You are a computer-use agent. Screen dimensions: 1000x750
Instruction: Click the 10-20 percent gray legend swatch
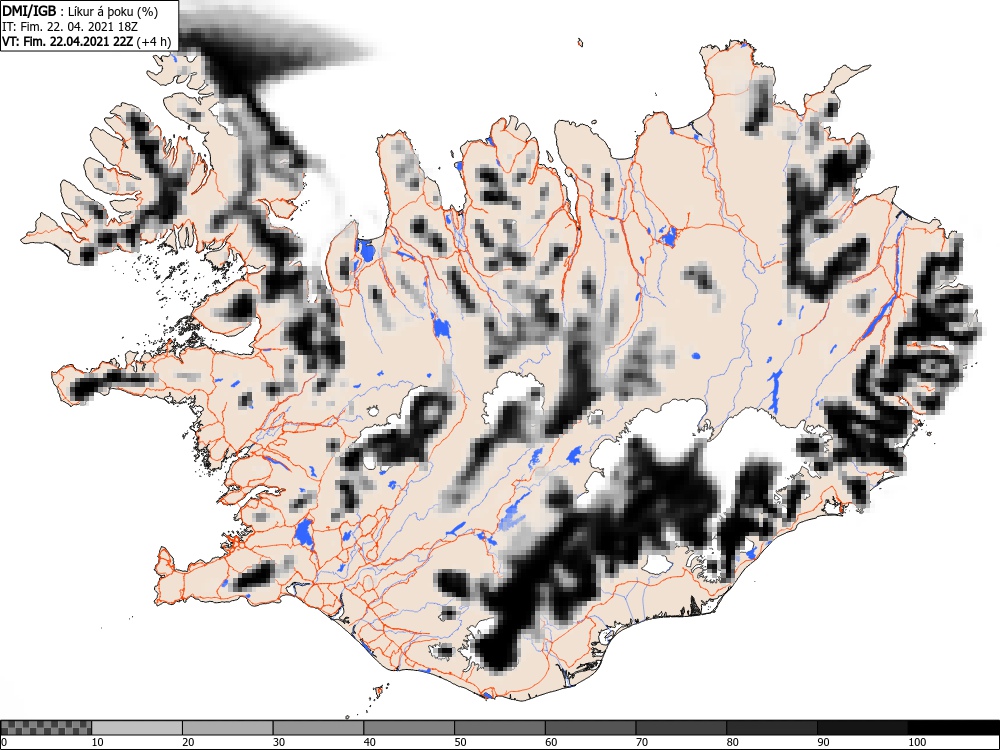(x=137, y=728)
